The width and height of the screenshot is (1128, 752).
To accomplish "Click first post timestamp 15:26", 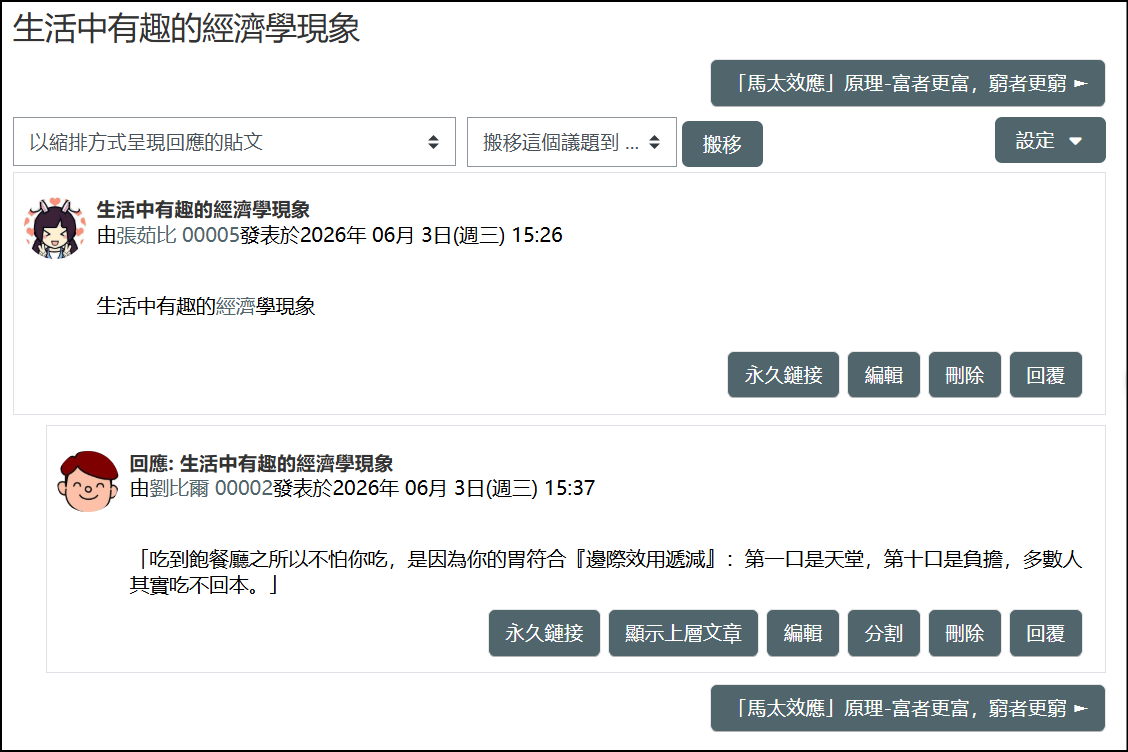I will 537,235.
